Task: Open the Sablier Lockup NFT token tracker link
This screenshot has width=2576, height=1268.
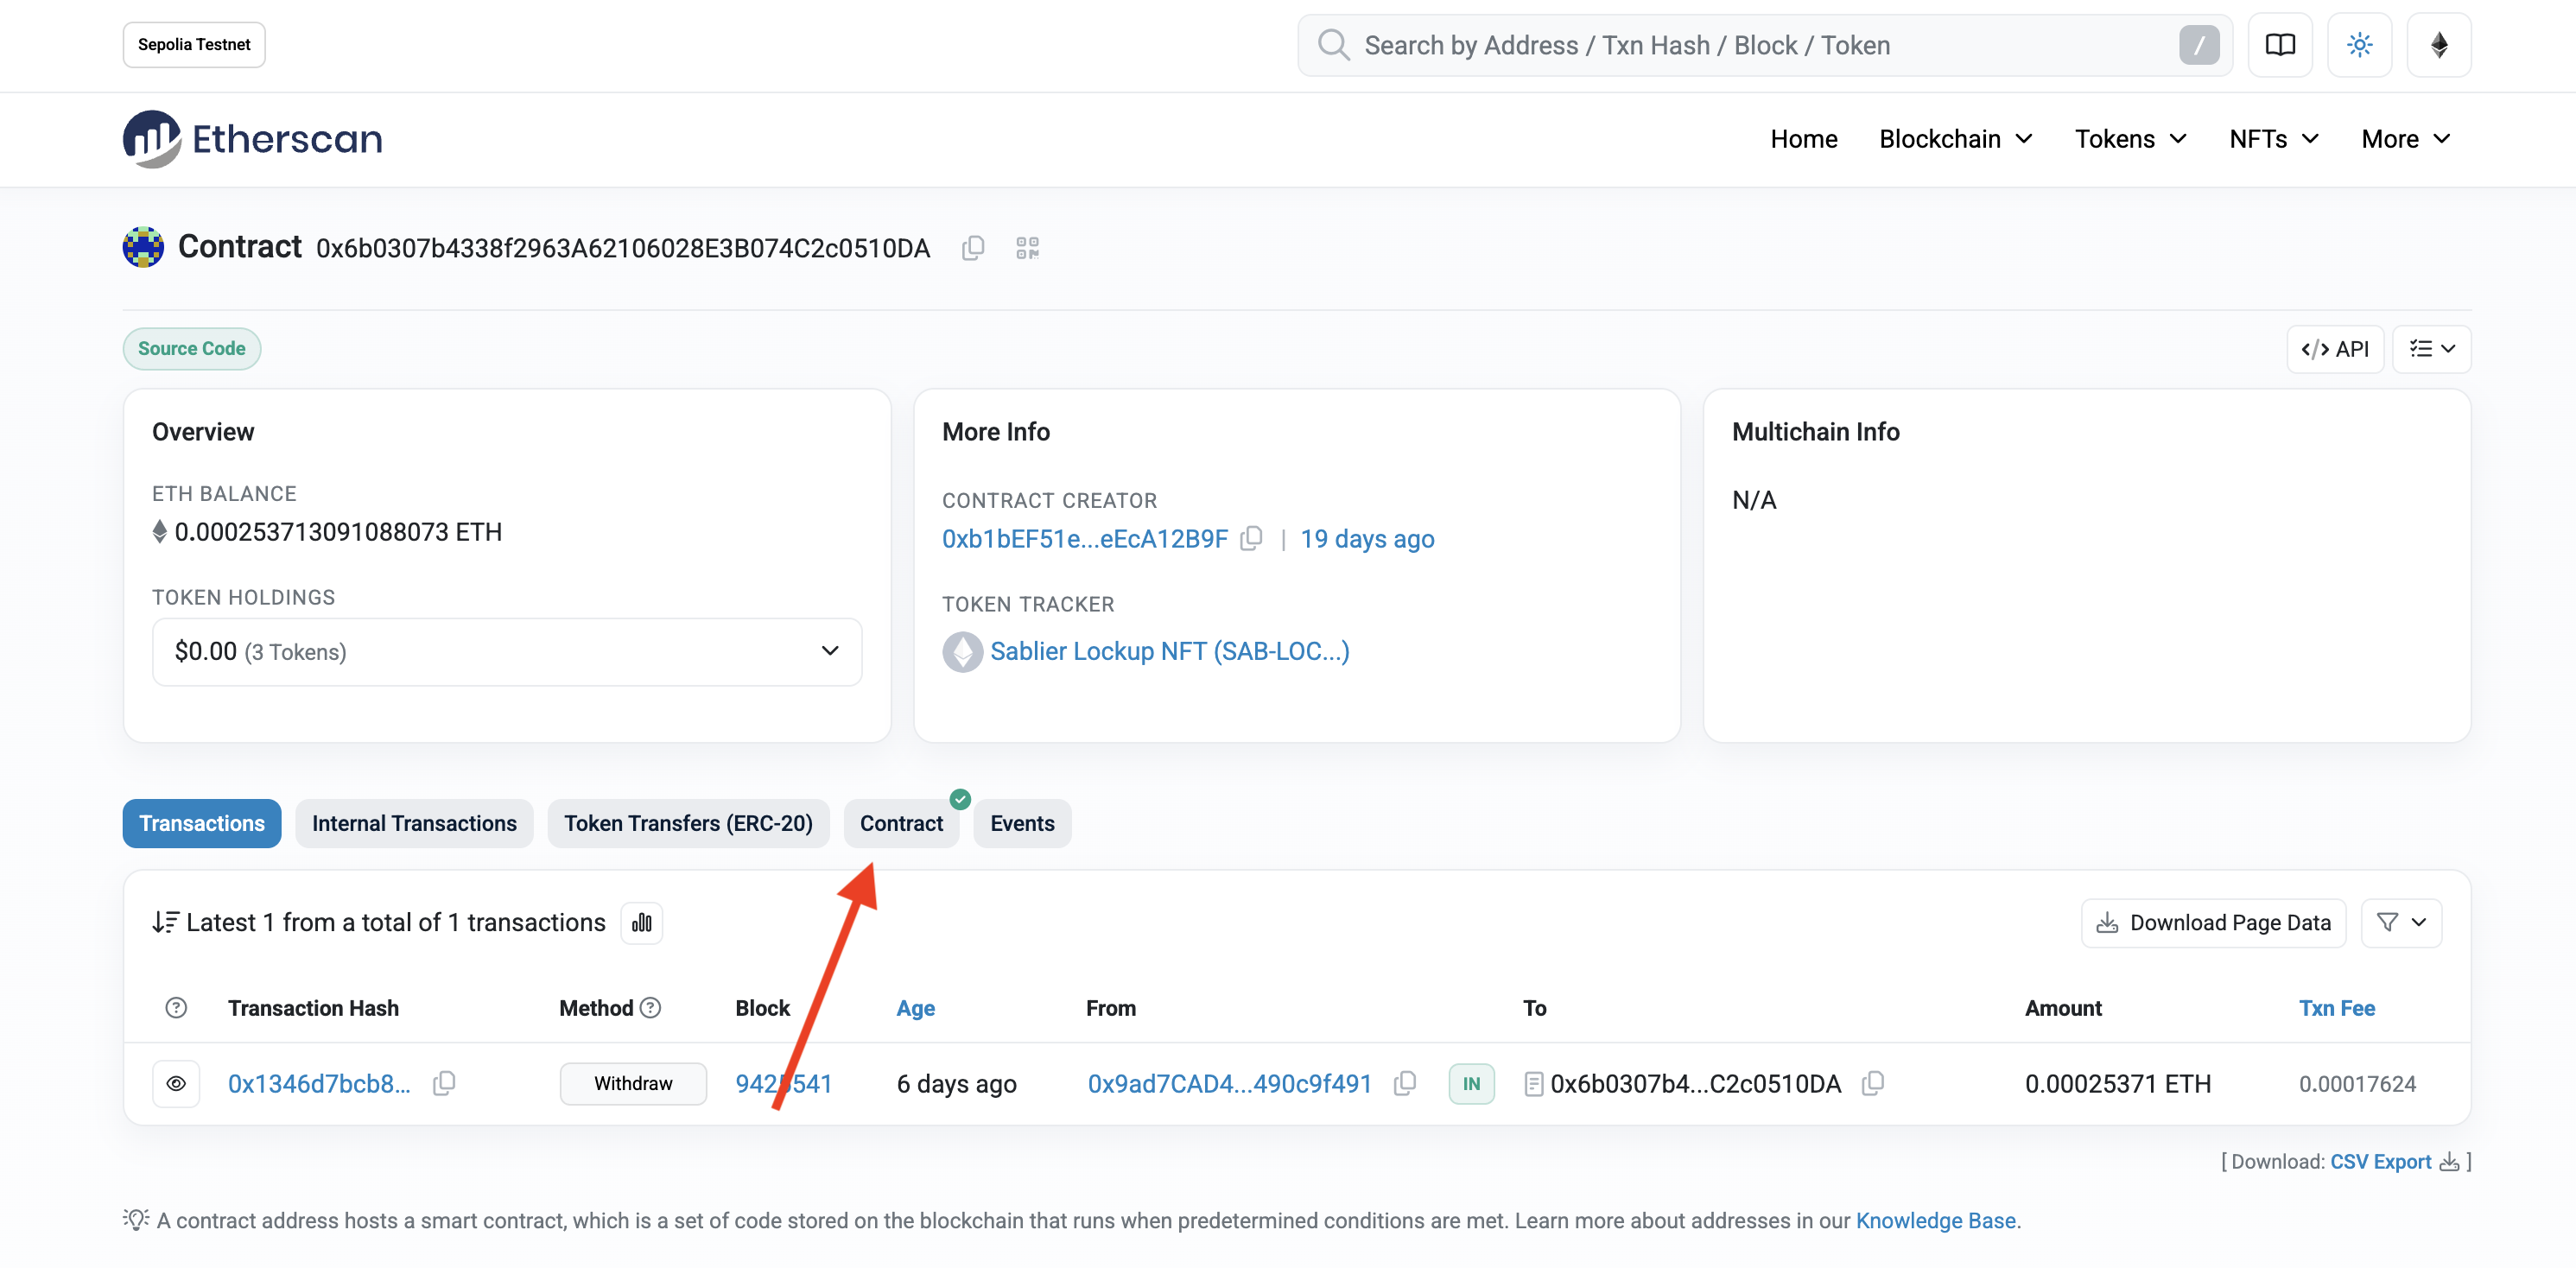Action: click(1169, 651)
